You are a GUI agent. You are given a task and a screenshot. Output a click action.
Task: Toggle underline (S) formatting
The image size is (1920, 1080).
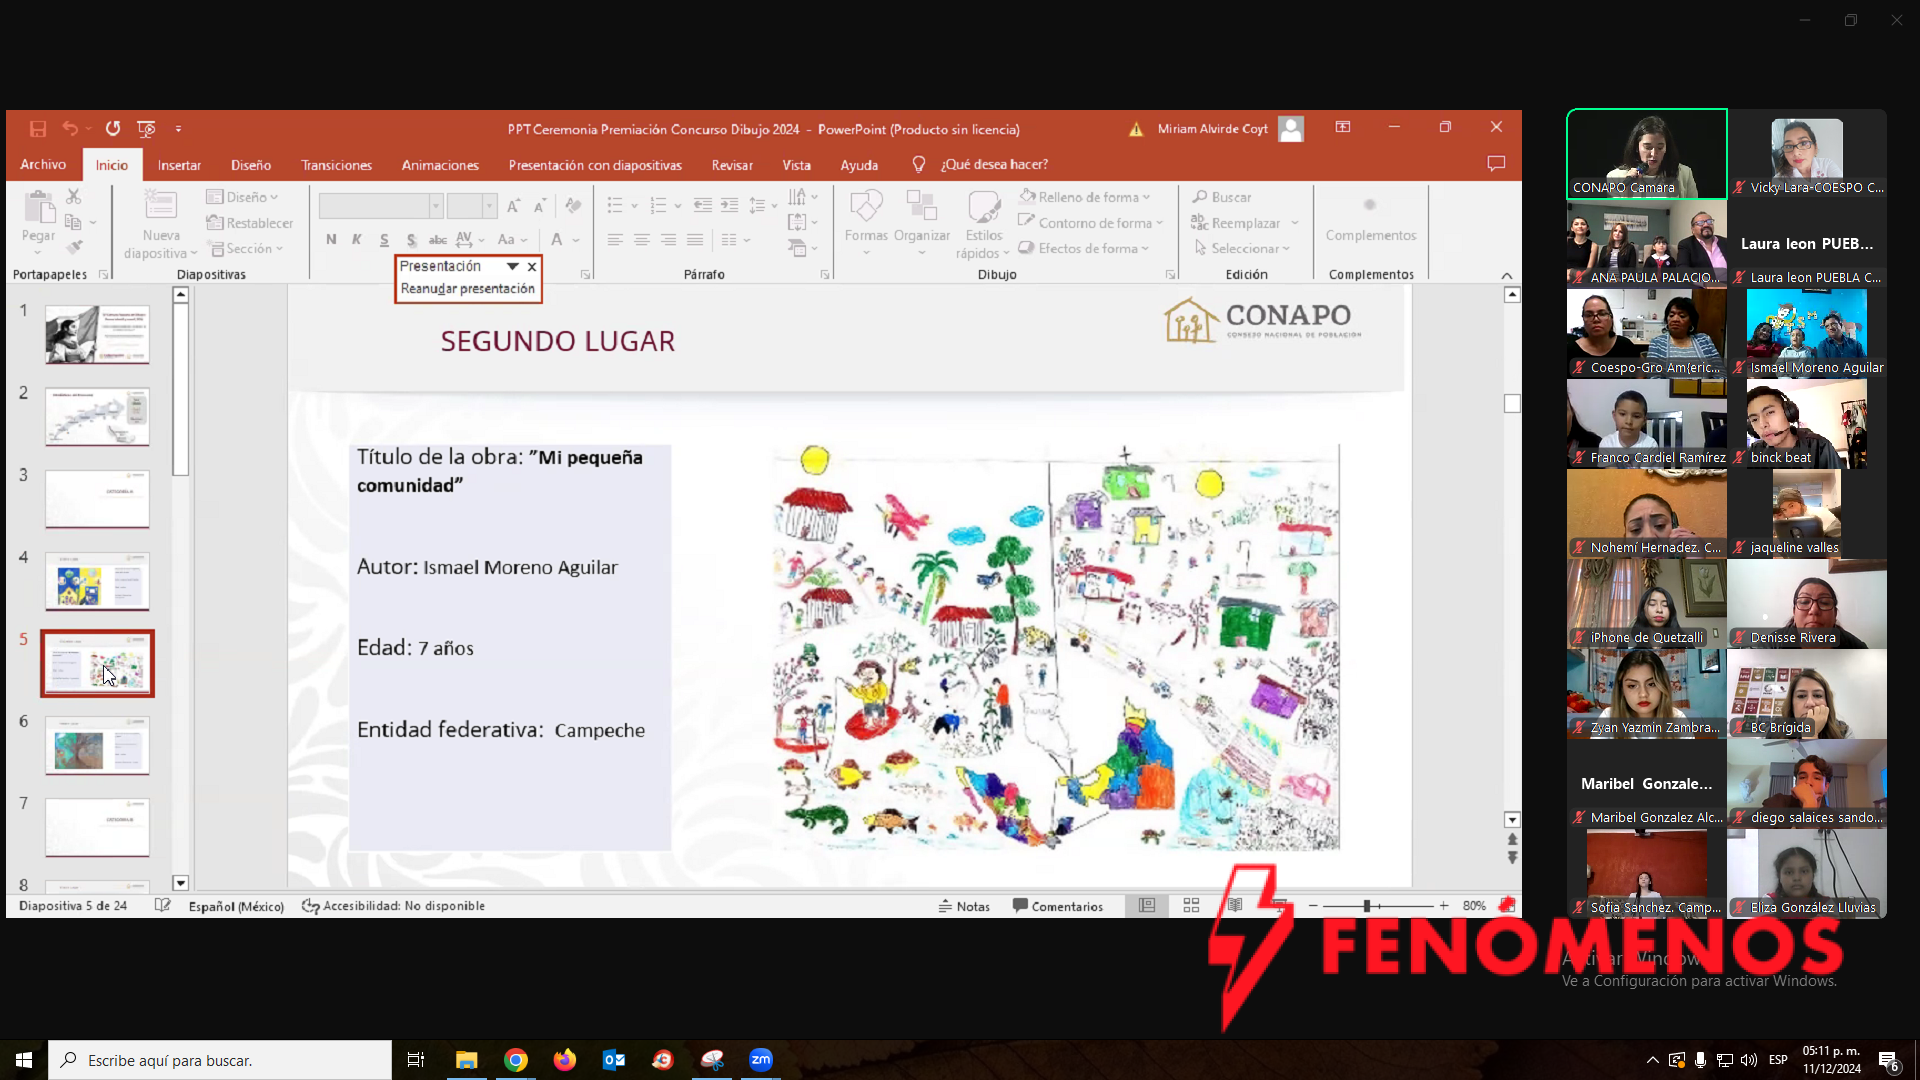tap(384, 239)
